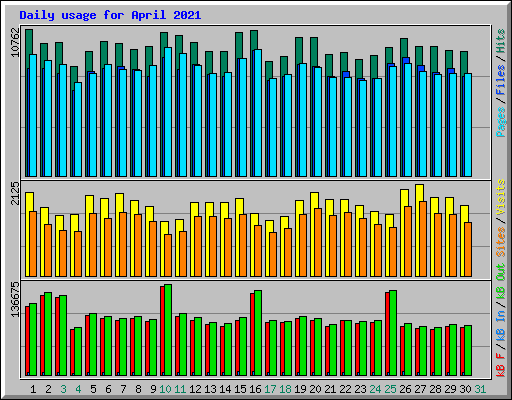This screenshot has height=400, width=512.
Task: Click the 'Pages' legend label
Action: point(501,122)
